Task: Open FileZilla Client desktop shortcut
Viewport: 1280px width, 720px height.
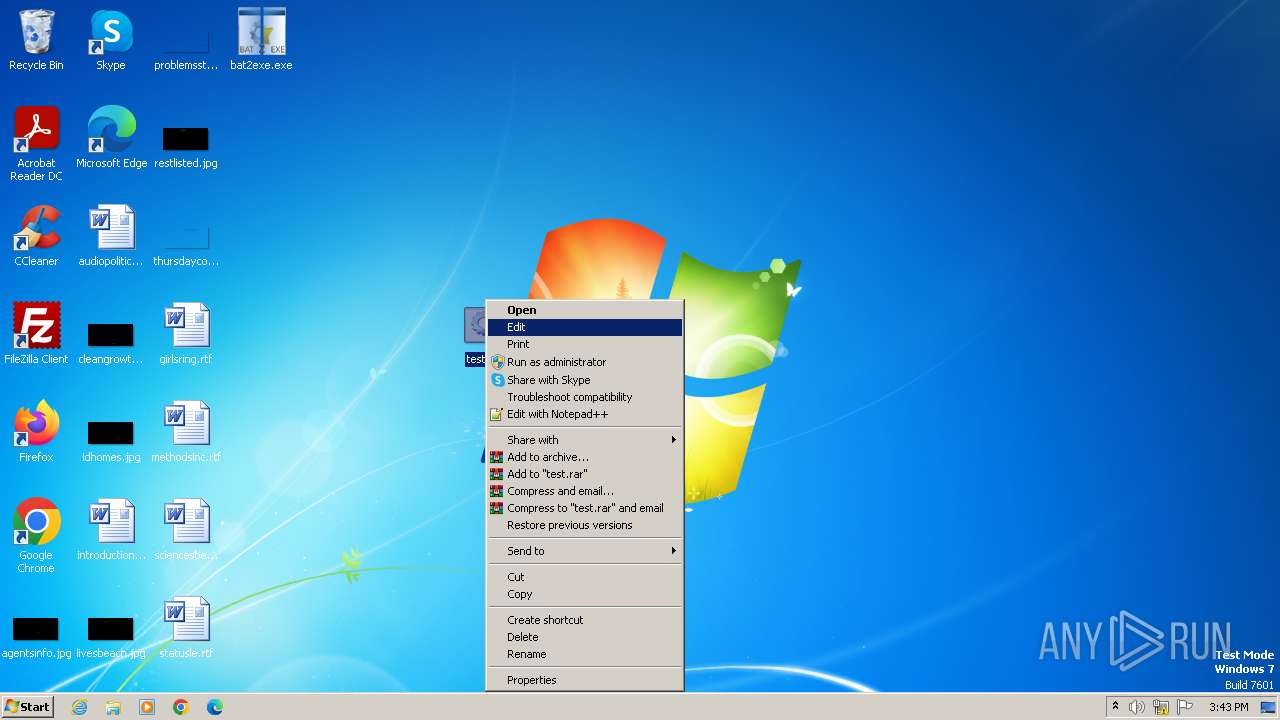Action: click(x=36, y=334)
